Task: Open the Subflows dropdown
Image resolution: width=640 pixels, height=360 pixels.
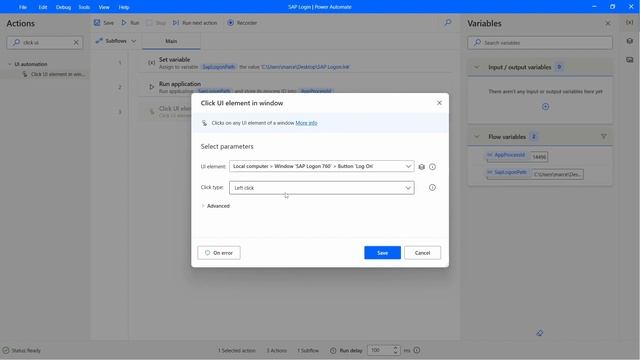Action: pyautogui.click(x=116, y=41)
